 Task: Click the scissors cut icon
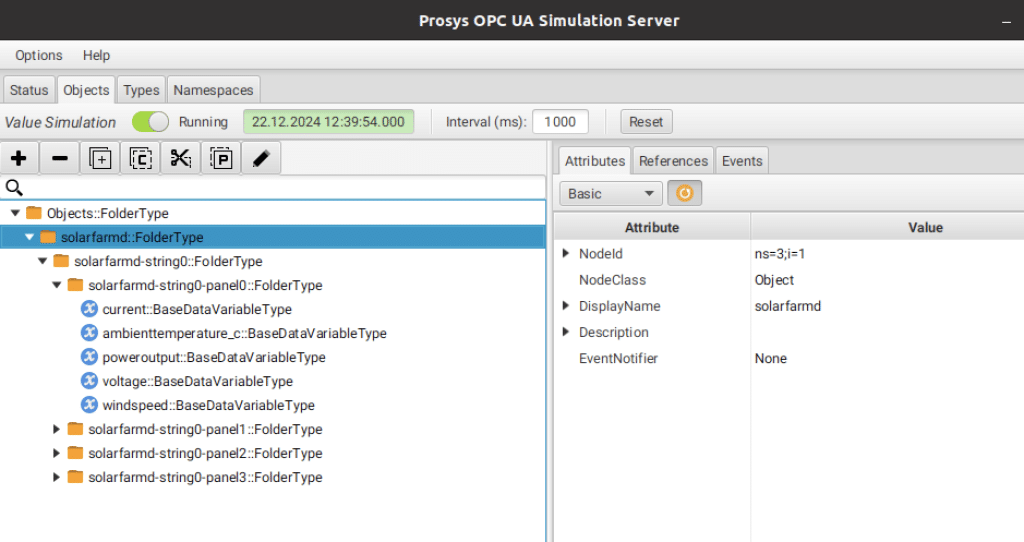coord(181,158)
